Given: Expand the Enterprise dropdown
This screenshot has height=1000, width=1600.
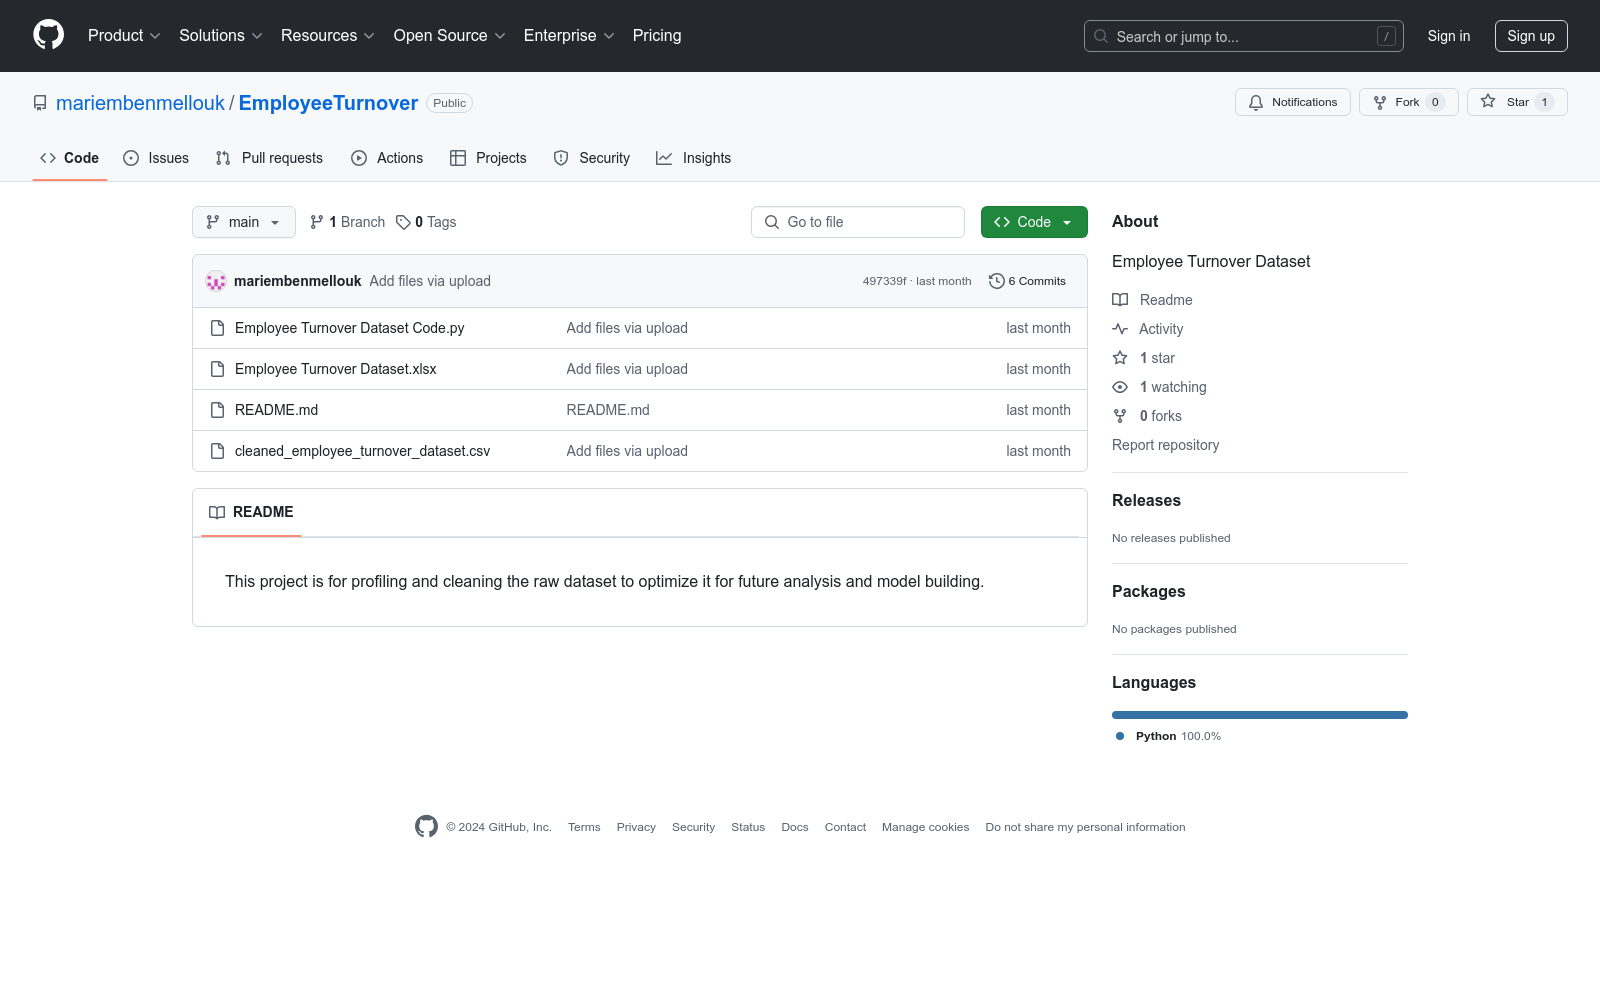Looking at the screenshot, I should point(569,36).
